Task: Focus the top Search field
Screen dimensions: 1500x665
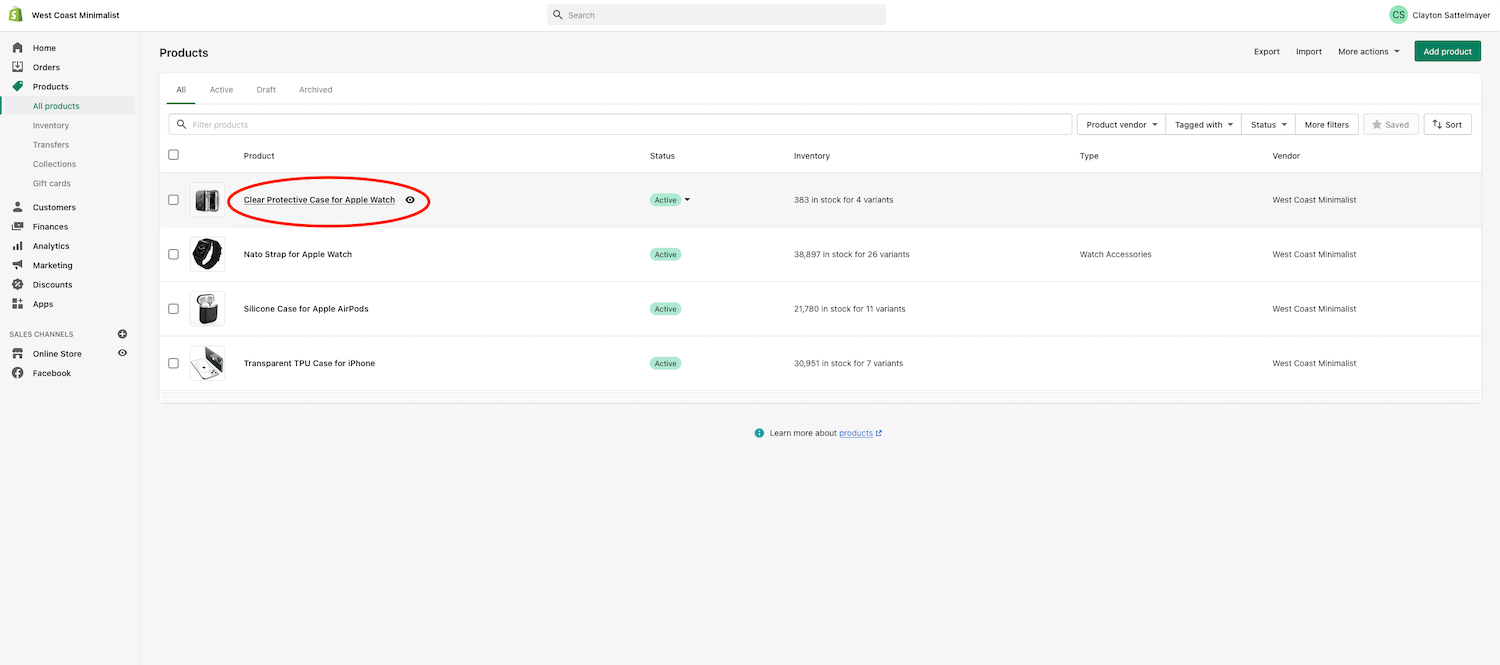Action: 716,15
